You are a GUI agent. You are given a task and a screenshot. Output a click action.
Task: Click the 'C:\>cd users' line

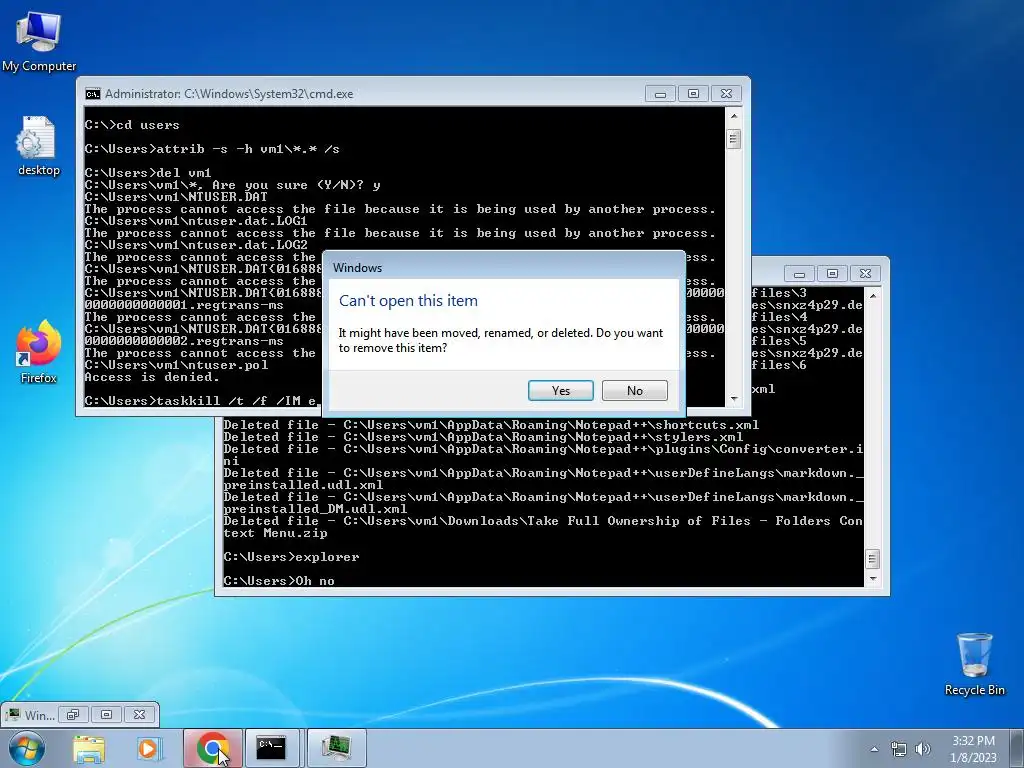[132, 125]
